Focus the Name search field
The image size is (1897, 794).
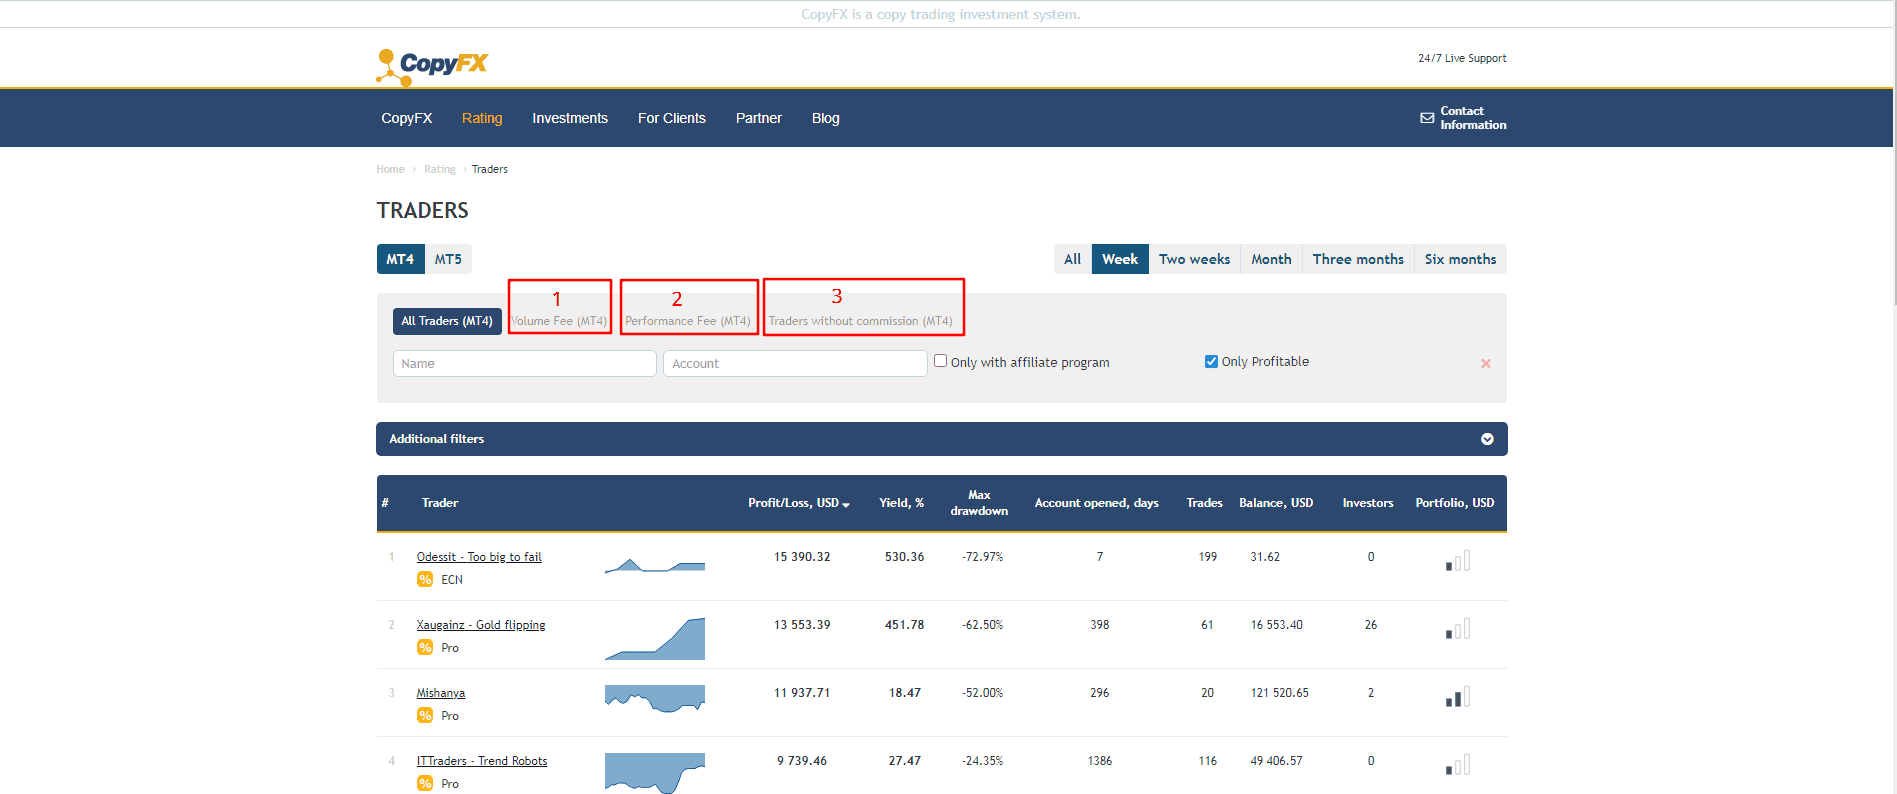525,363
